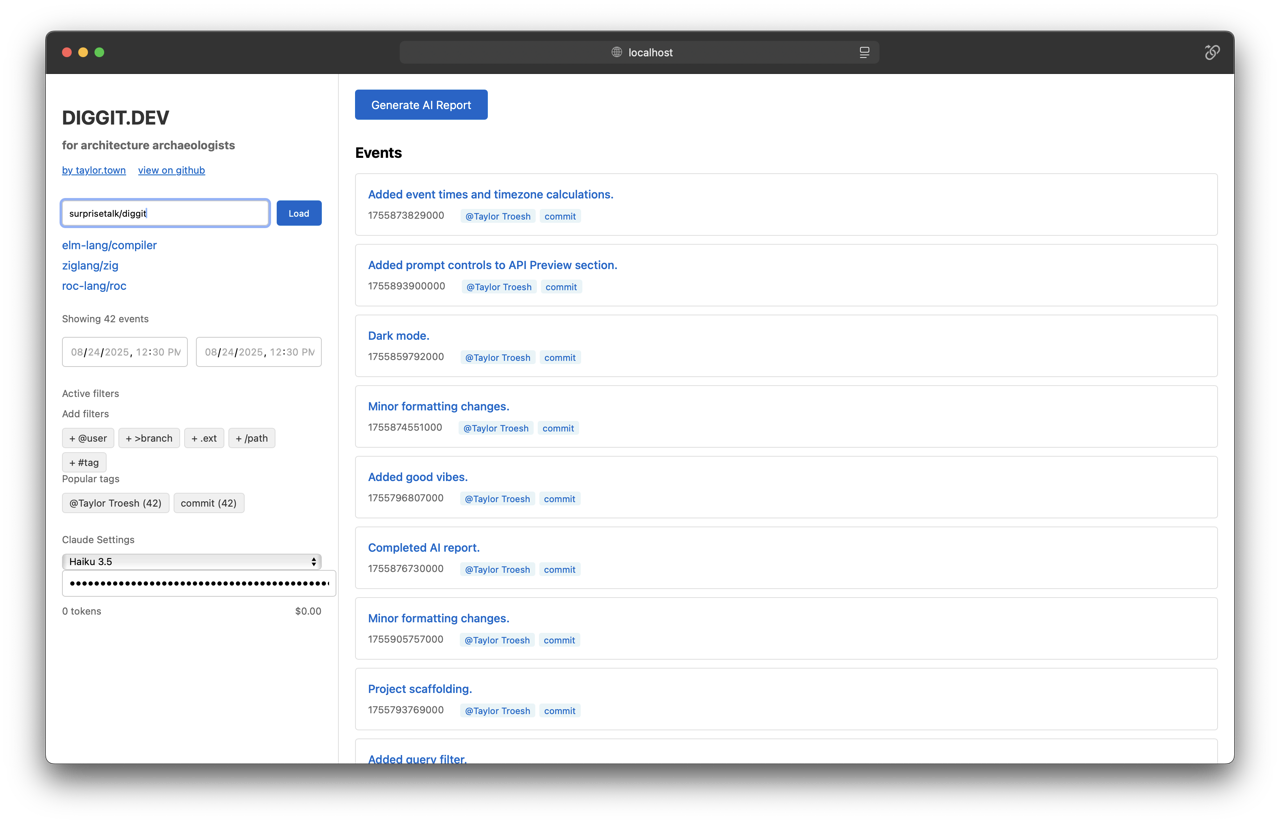Viewport: 1280px width, 824px height.
Task: Click the end date-time field
Action: pos(258,352)
